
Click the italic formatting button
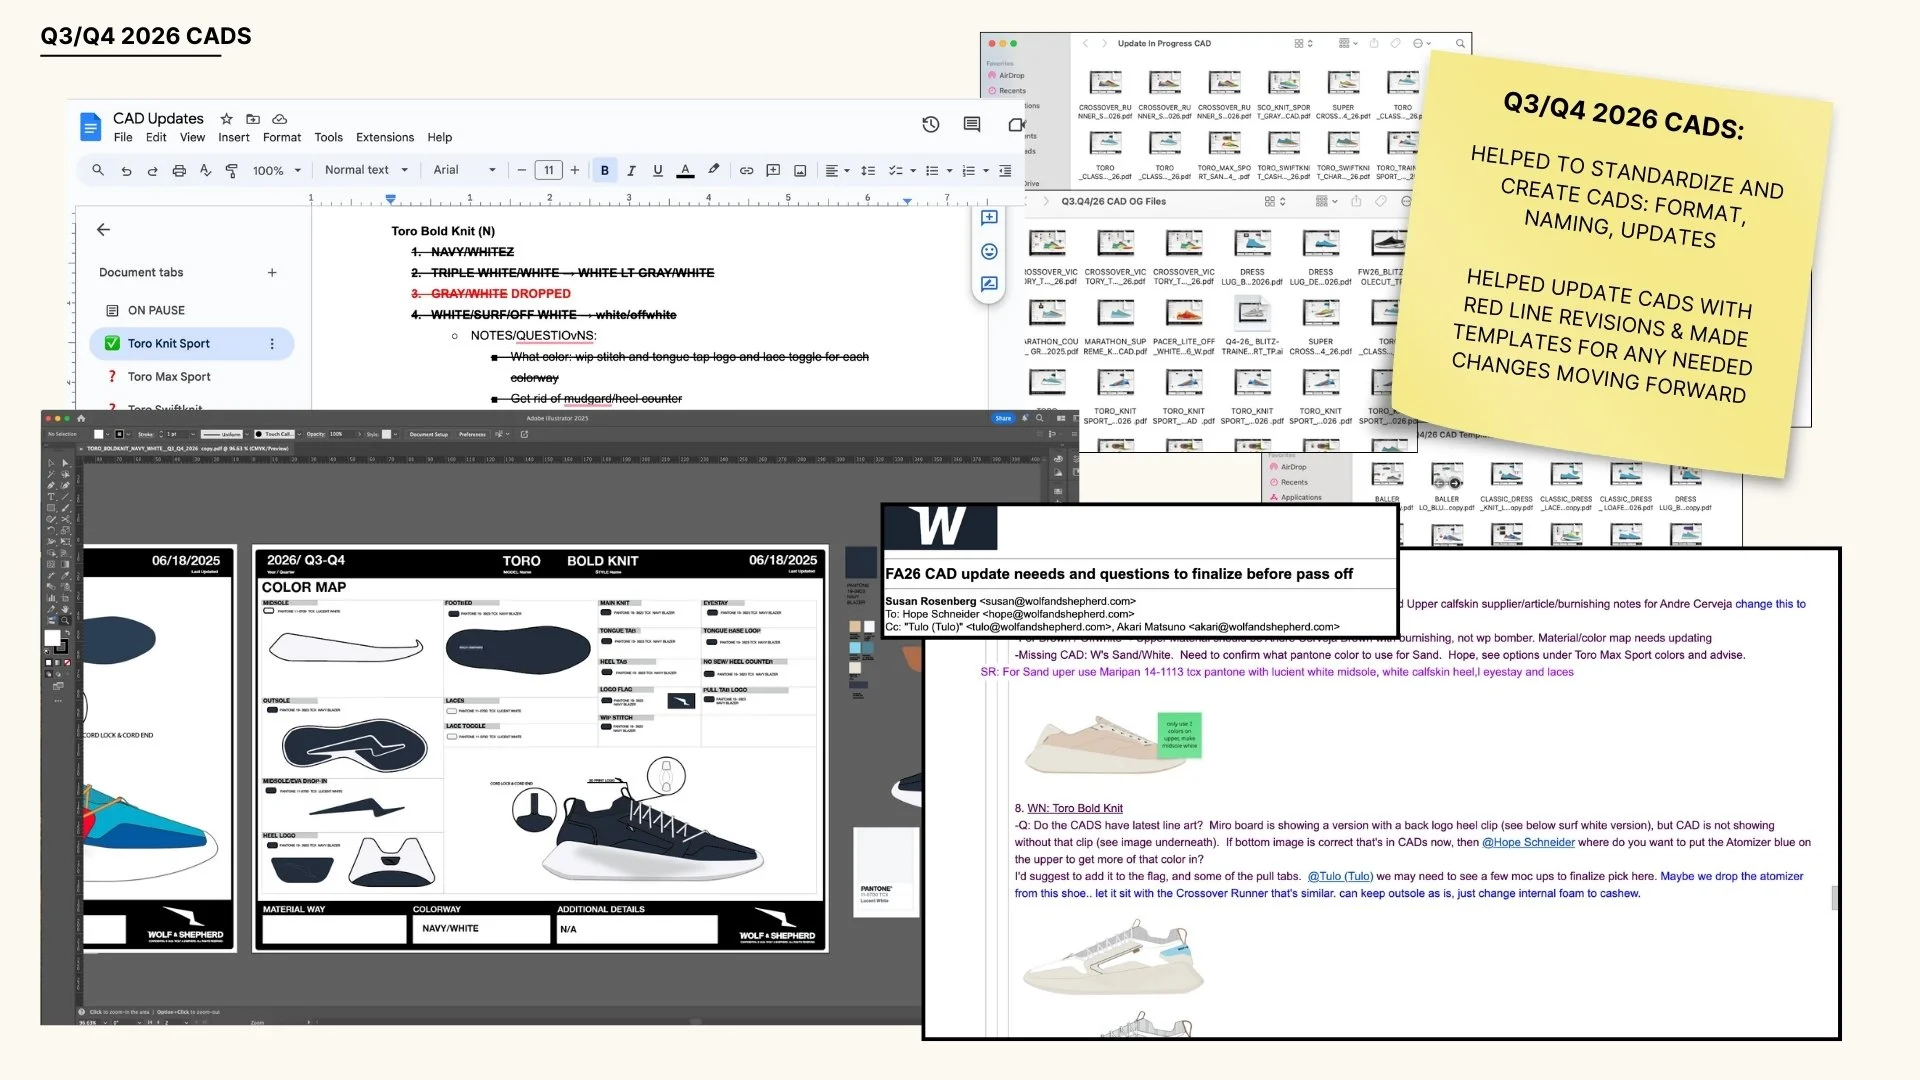[x=631, y=170]
